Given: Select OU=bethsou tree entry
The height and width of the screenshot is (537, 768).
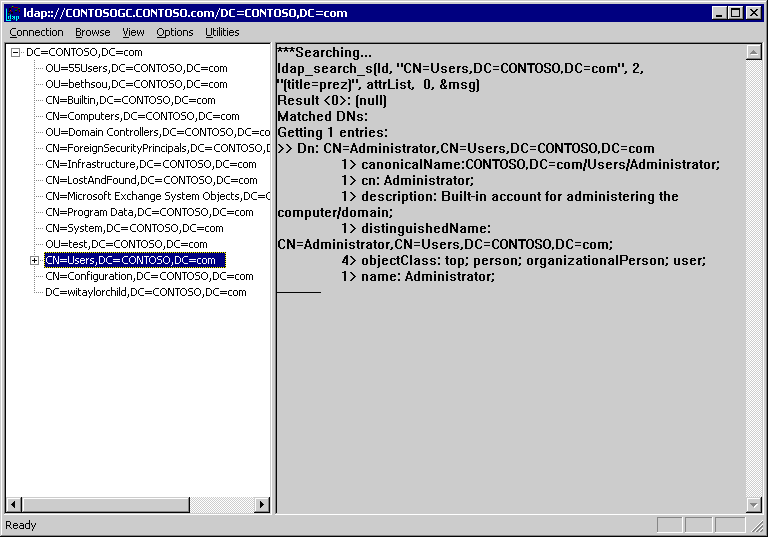Looking at the screenshot, I should pos(136,84).
